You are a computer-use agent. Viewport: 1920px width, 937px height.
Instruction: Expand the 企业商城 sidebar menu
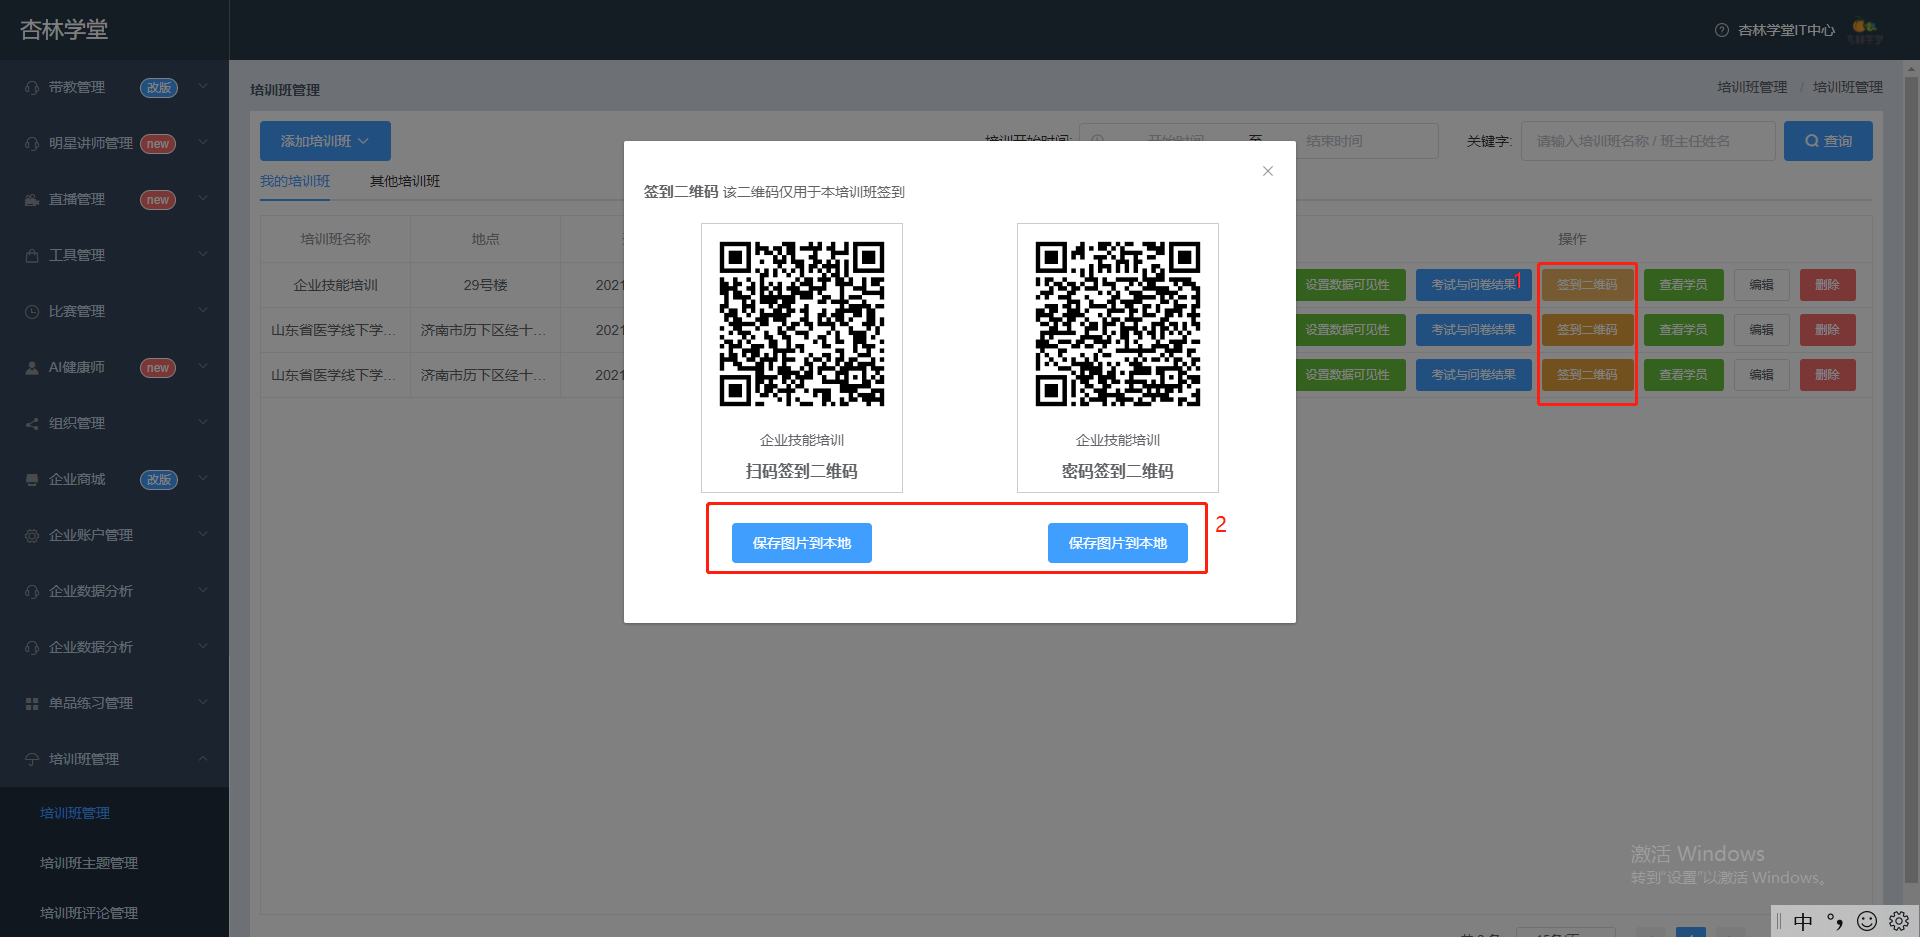[114, 480]
